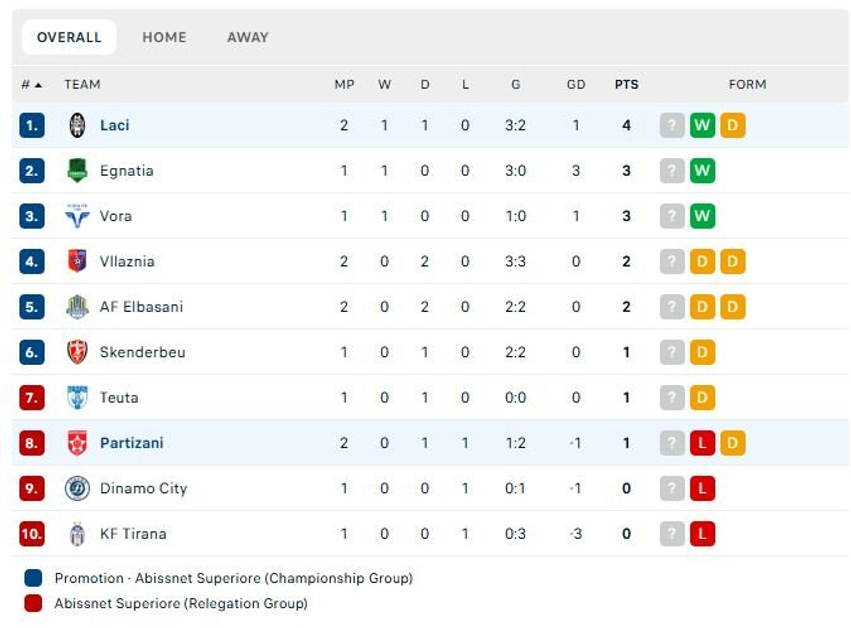Image resolution: width=851 pixels, height=628 pixels.
Task: Click the blue Championship Group legend swatch
Action: pos(33,578)
